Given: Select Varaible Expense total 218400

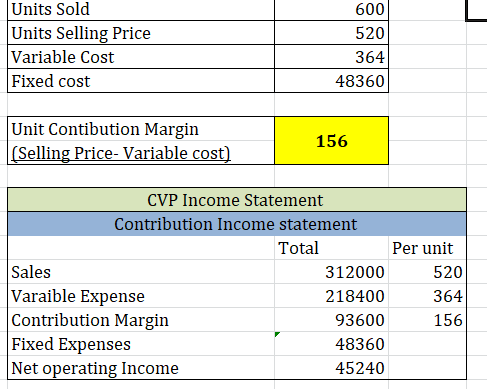Looking at the screenshot, I should pyautogui.click(x=355, y=296).
